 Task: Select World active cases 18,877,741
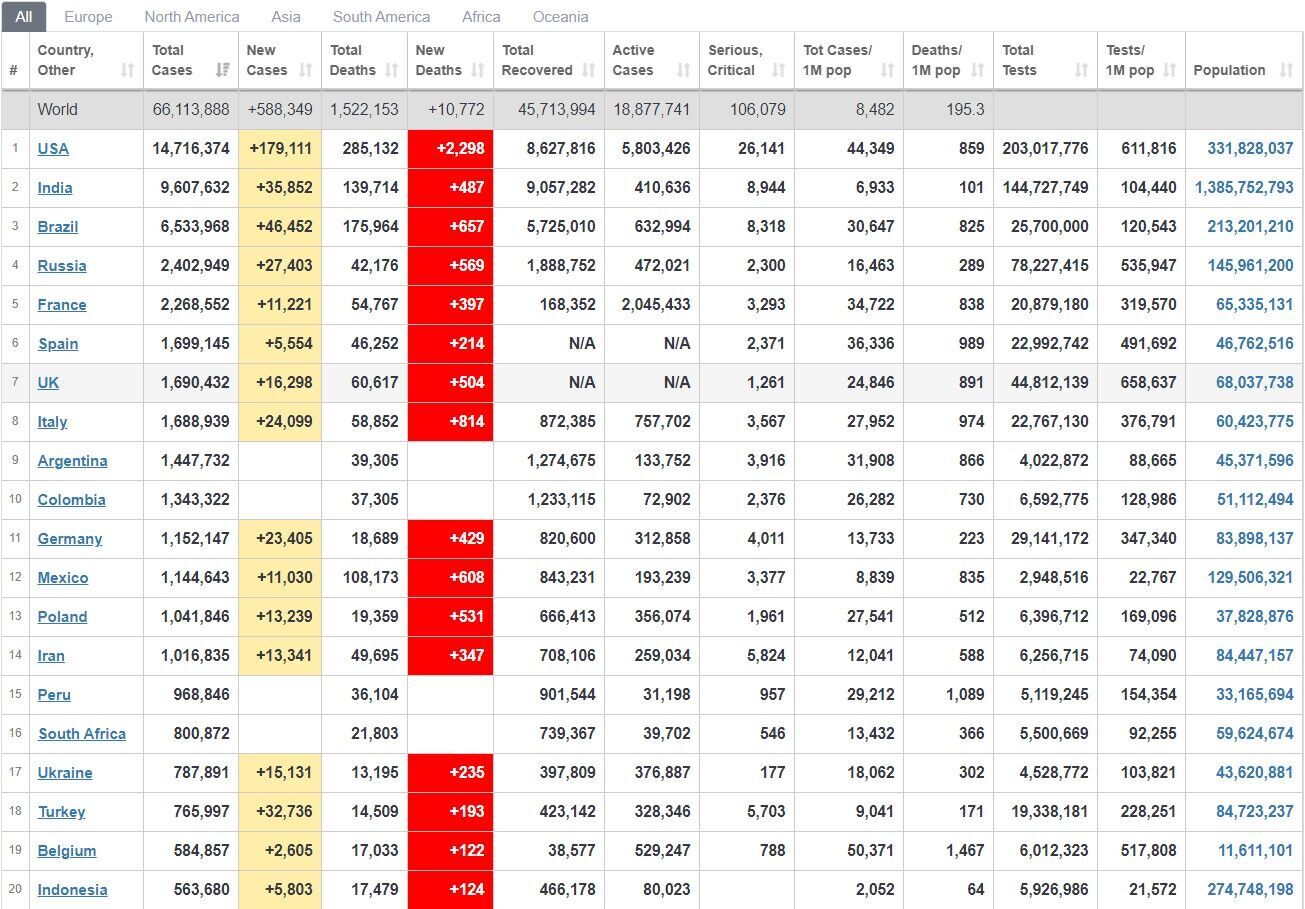pyautogui.click(x=651, y=109)
